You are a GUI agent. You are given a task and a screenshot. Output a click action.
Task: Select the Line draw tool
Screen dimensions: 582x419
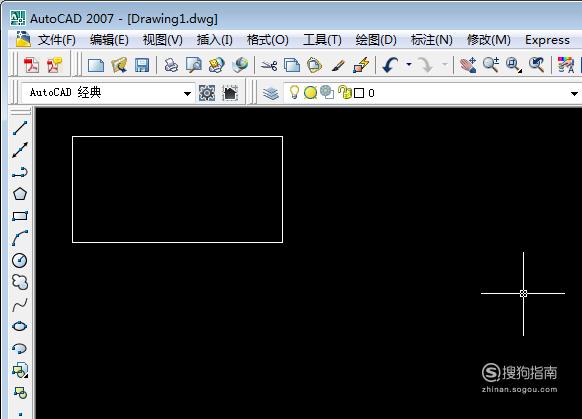pyautogui.click(x=20, y=128)
